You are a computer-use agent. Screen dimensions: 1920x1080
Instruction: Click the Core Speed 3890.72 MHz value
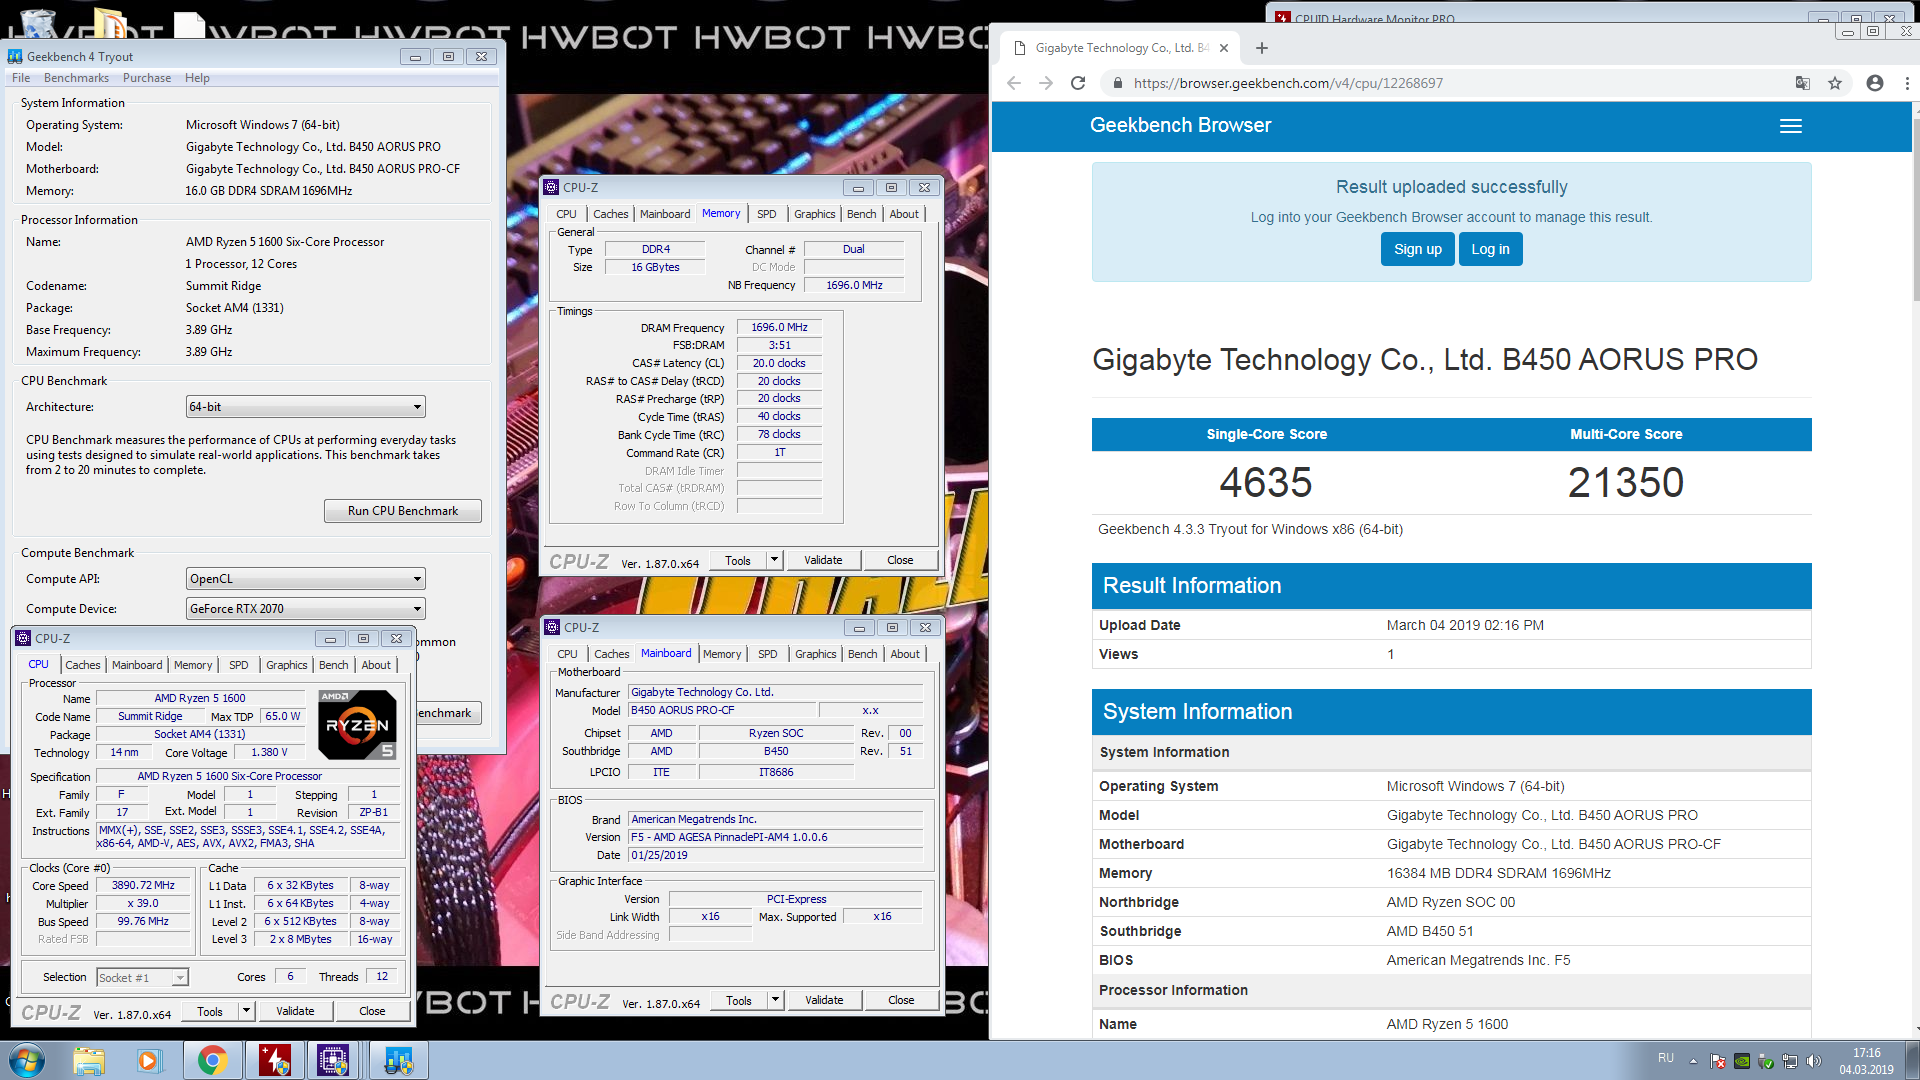tap(143, 886)
